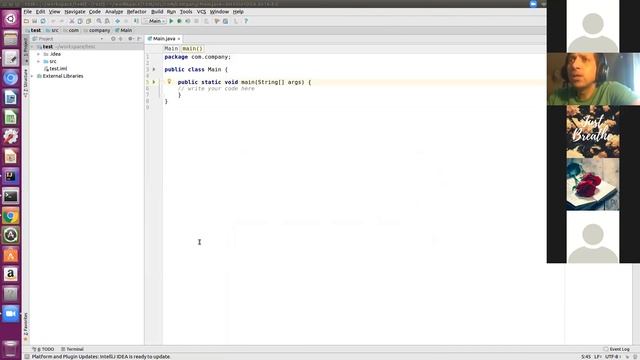Click the Just Breathe participant tile
Viewport: 640px width, 360px height.
[593, 131]
